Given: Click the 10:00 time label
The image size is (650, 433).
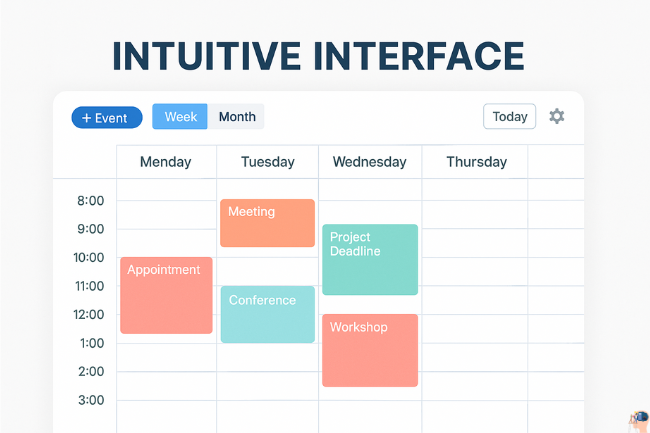Looking at the screenshot, I should 90,258.
